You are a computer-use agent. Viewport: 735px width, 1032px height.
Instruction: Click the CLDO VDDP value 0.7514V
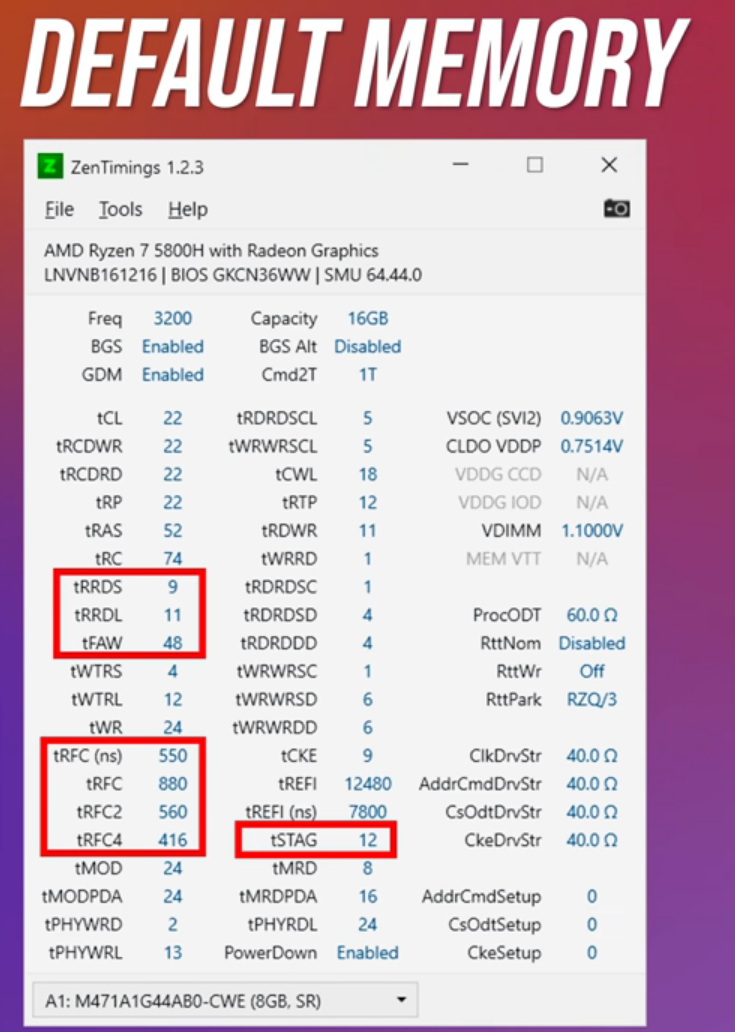[x=592, y=447]
